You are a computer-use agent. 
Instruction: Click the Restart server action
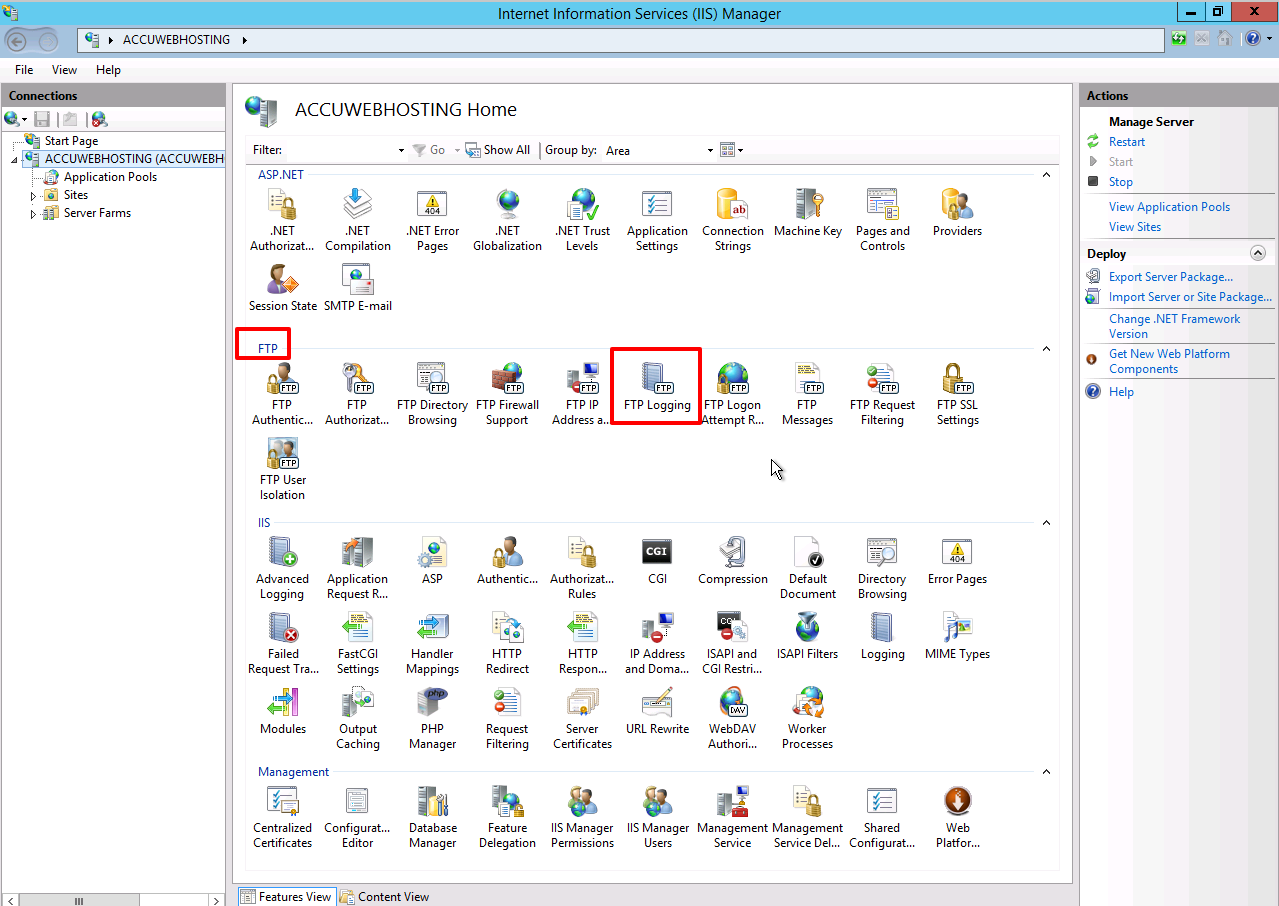(x=1126, y=141)
